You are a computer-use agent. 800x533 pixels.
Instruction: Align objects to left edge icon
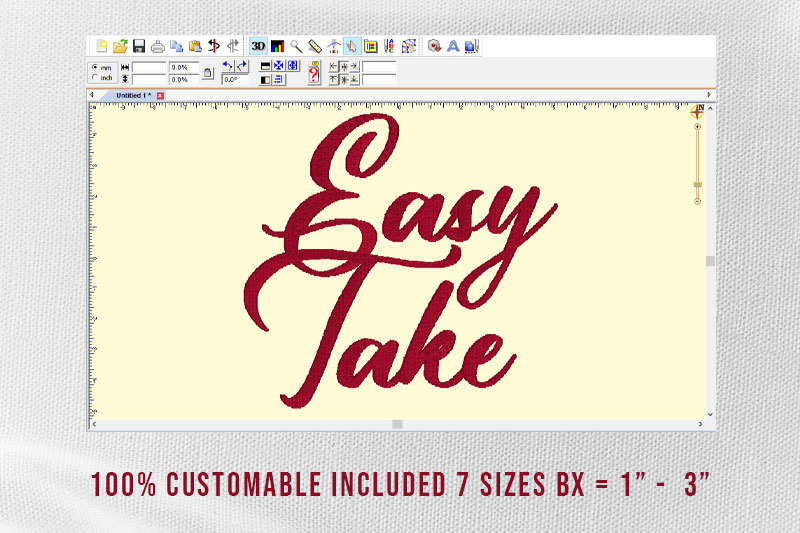[x=334, y=67]
